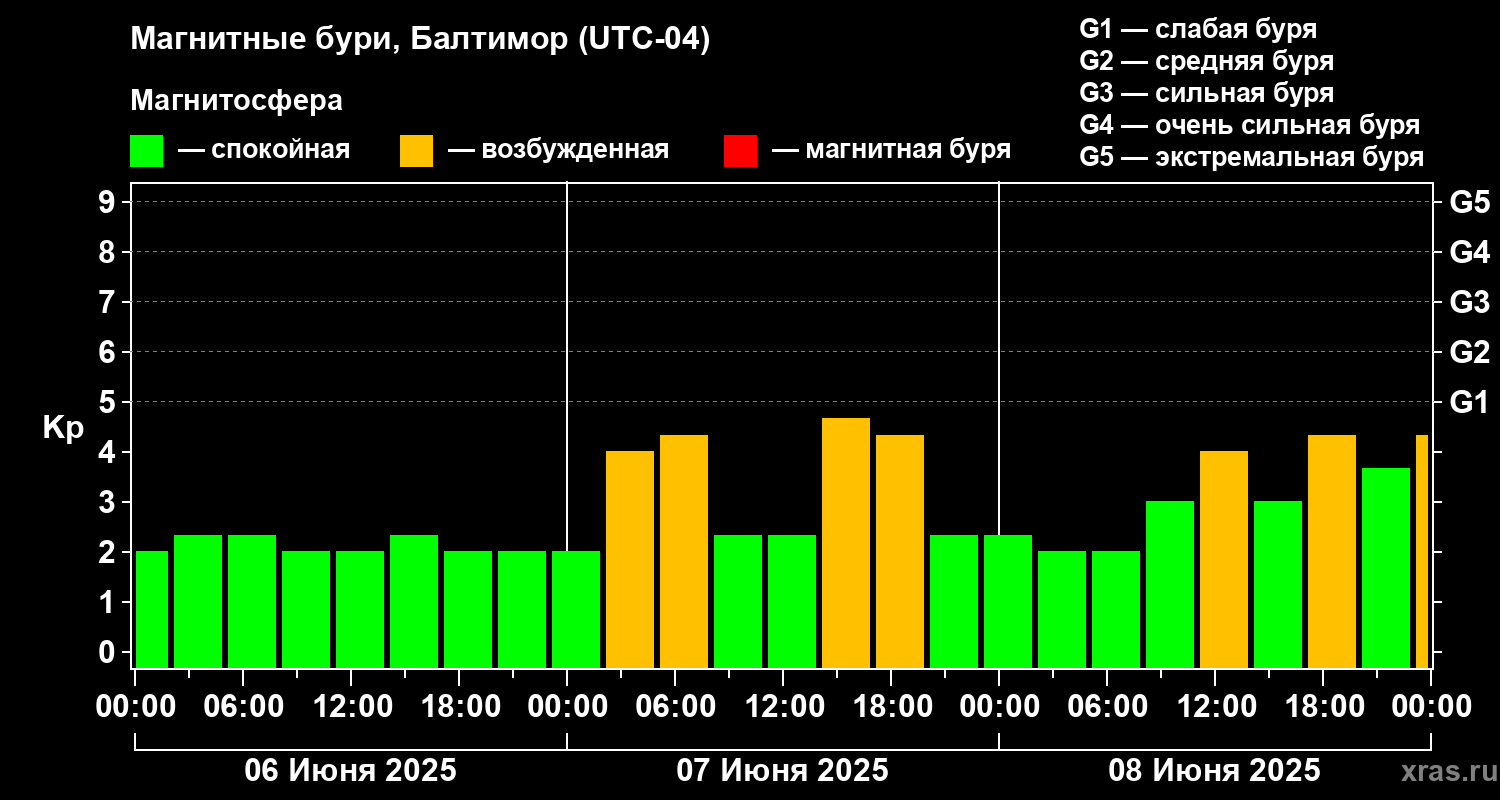The image size is (1500, 800).
Task: Click the red 'магнитная буря' legend square
Action: click(740, 151)
